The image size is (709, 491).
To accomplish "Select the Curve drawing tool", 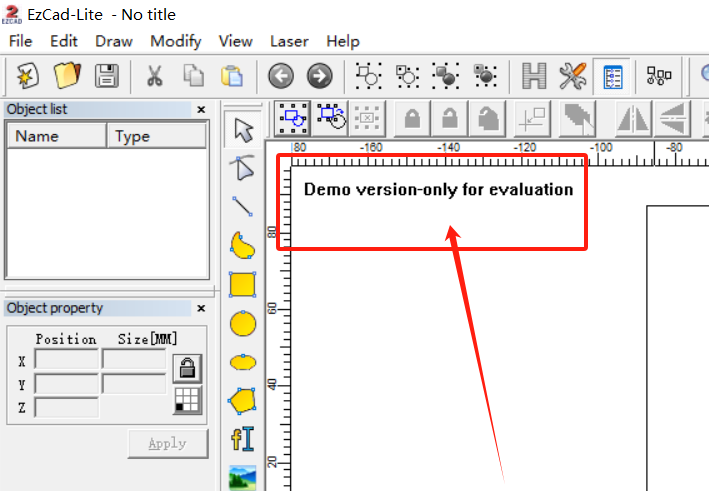I will coord(242,246).
